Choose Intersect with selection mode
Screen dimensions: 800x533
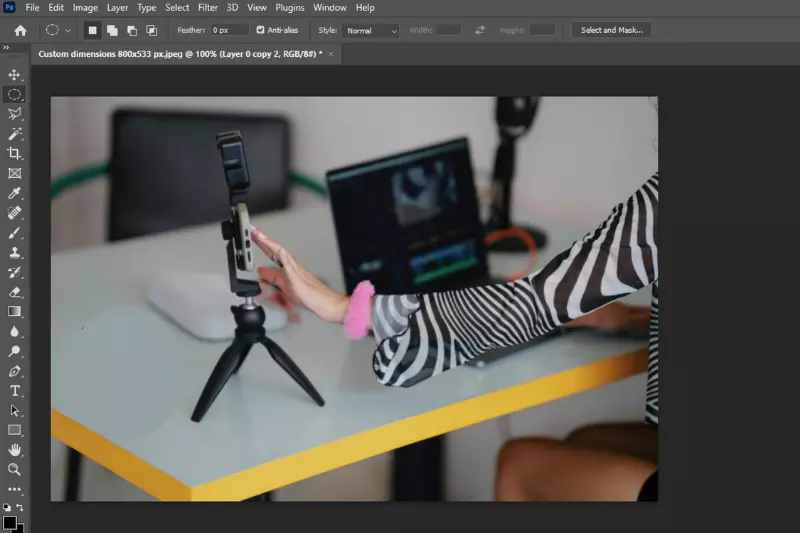[x=152, y=31]
